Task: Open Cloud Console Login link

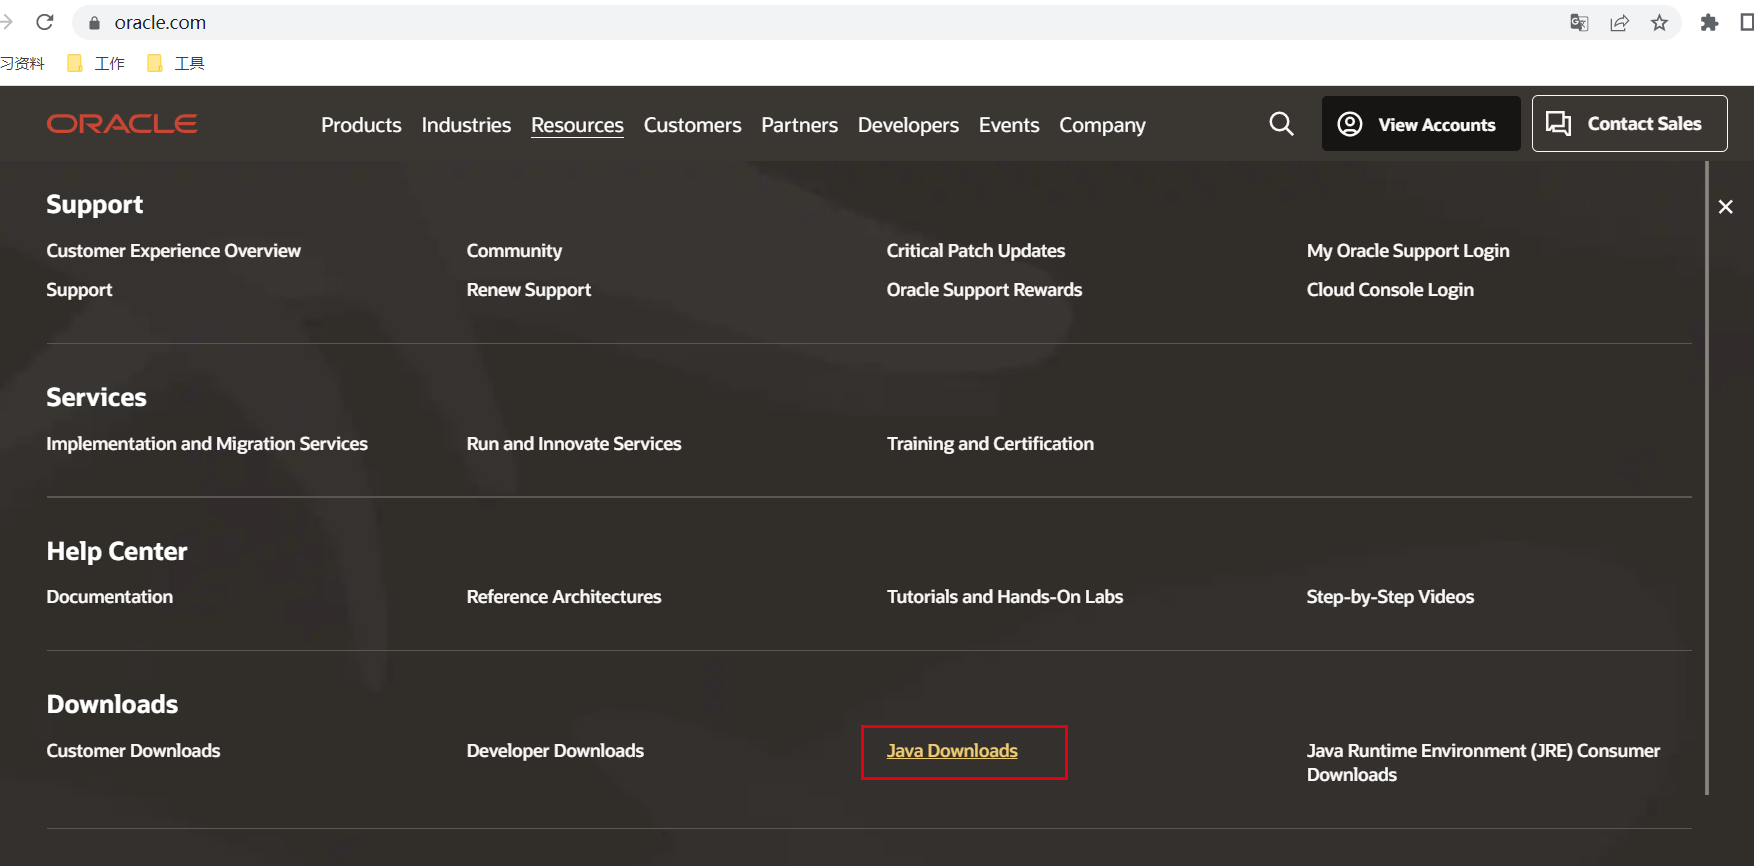Action: click(x=1389, y=290)
